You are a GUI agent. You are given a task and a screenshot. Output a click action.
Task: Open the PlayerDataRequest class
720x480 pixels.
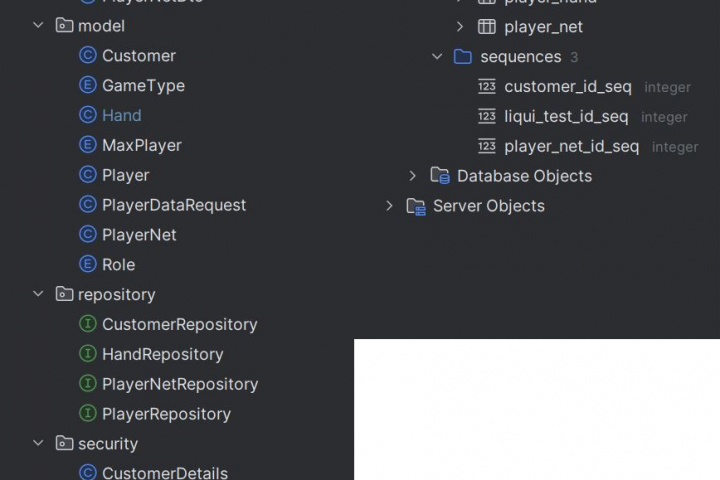pos(174,205)
